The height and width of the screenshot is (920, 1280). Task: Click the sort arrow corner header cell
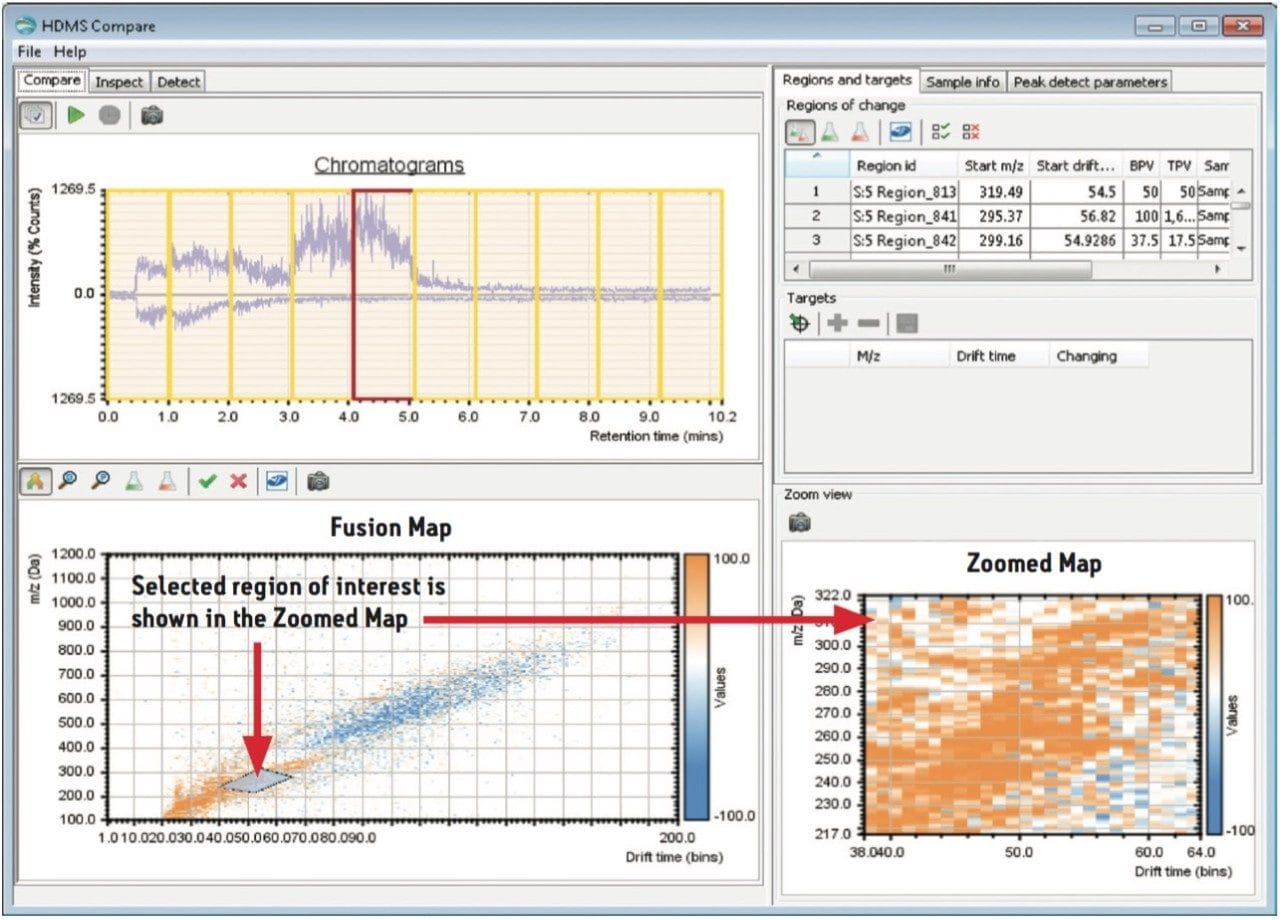[817, 165]
